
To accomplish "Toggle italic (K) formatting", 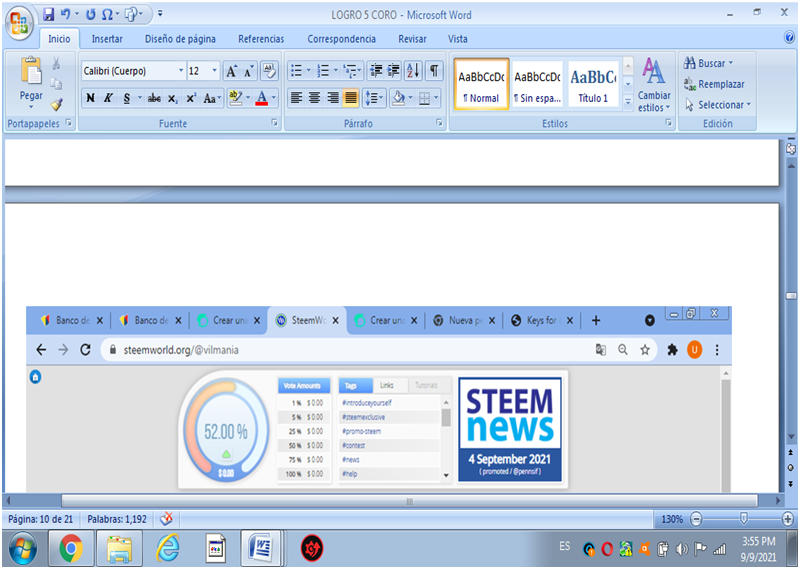I will click(108, 98).
